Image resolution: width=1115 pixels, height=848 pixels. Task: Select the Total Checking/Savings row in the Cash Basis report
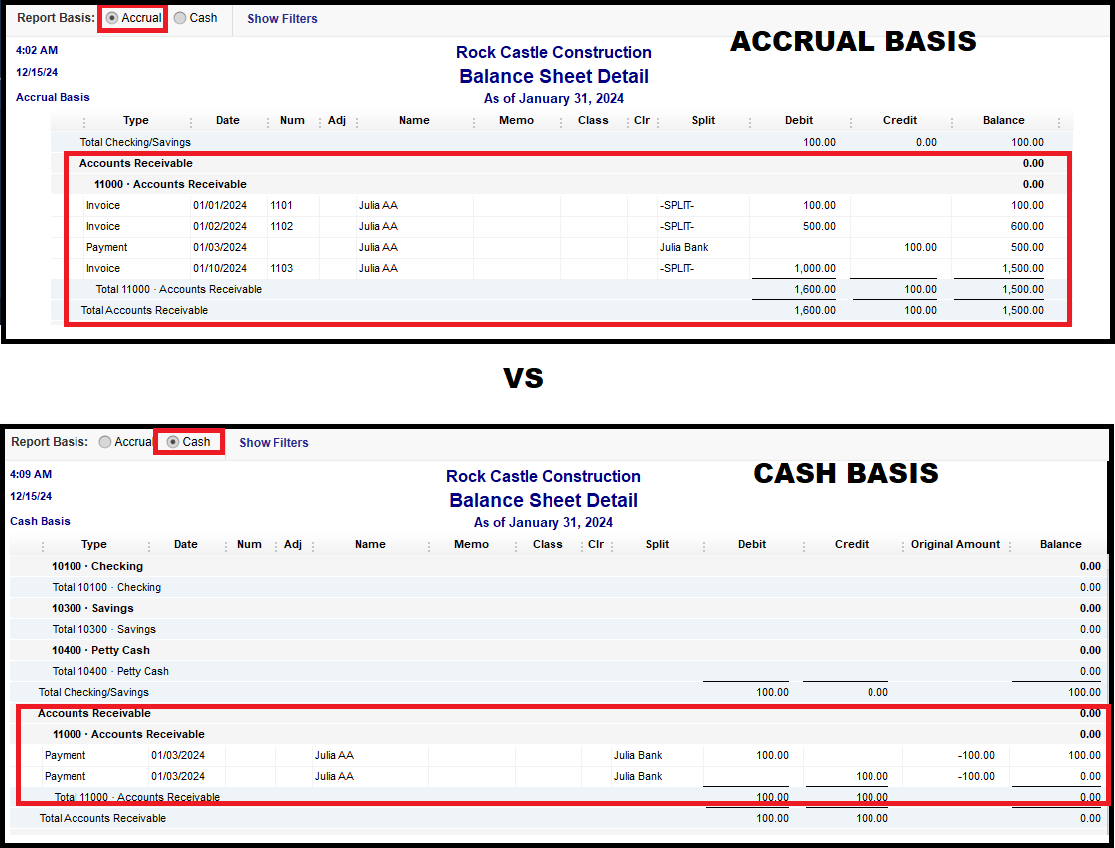click(559, 692)
